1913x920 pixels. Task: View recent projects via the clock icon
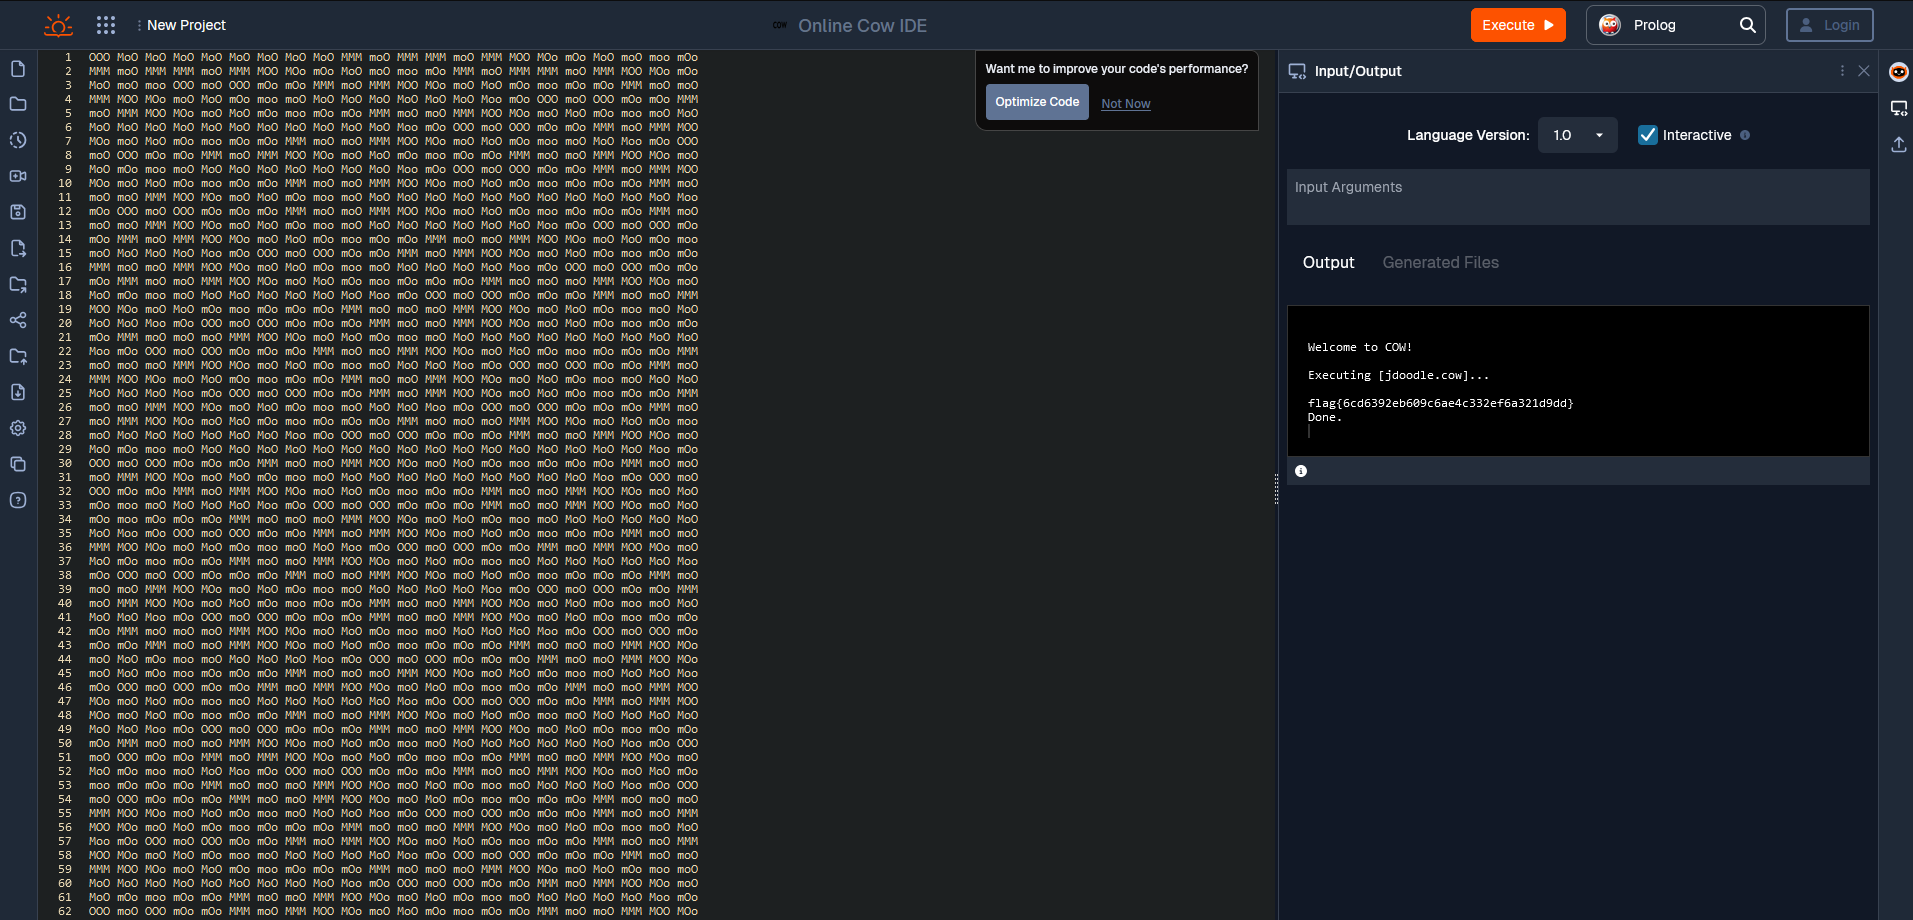pyautogui.click(x=17, y=140)
